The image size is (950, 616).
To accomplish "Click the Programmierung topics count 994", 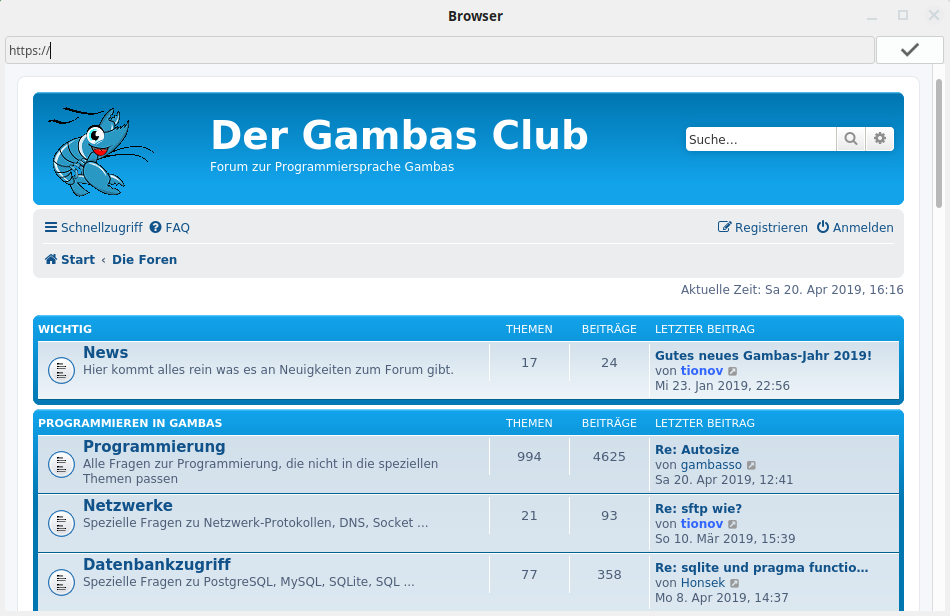I will (x=529, y=457).
